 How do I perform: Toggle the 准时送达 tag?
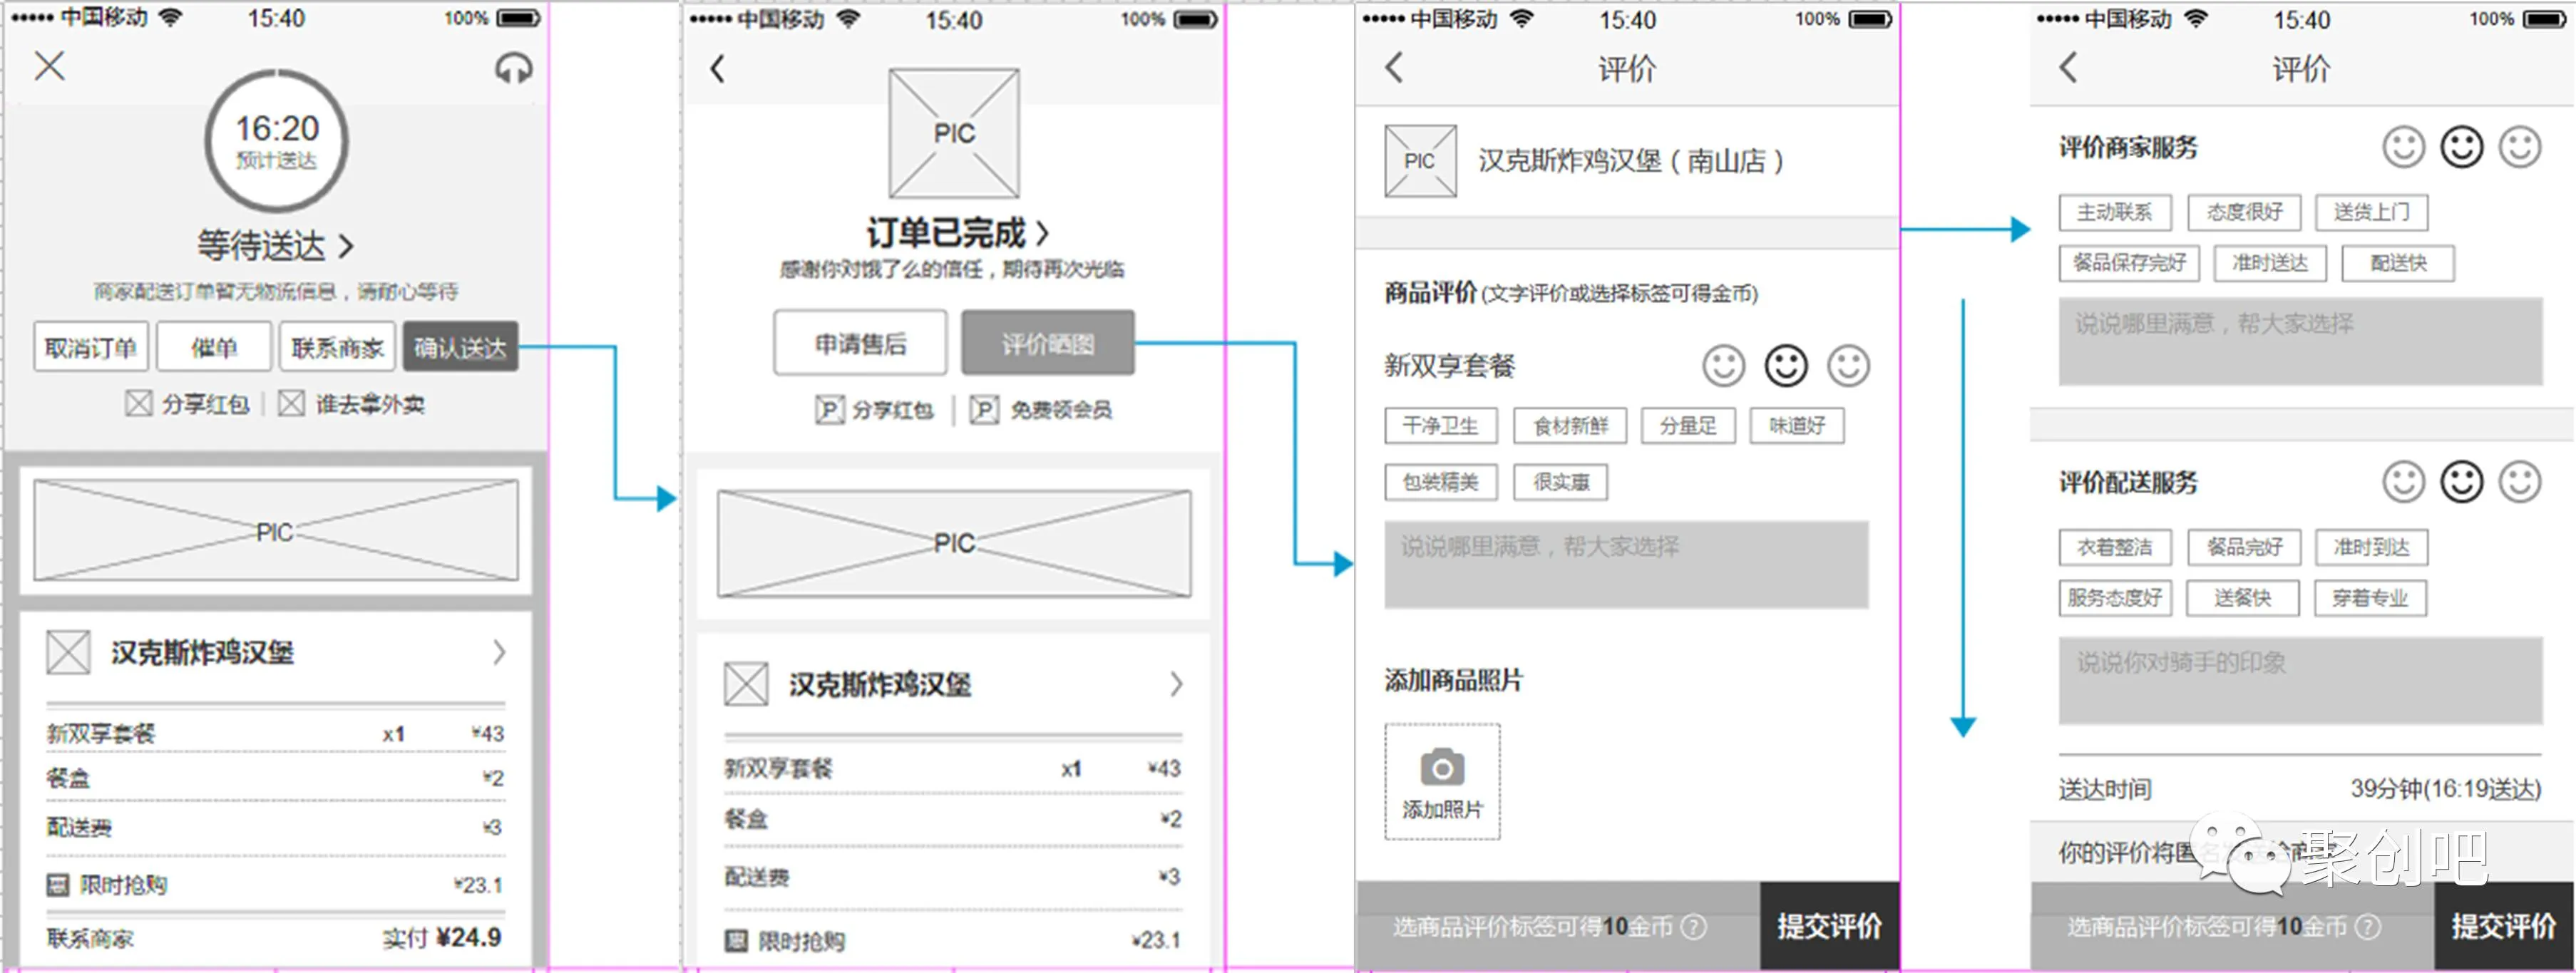(2270, 263)
